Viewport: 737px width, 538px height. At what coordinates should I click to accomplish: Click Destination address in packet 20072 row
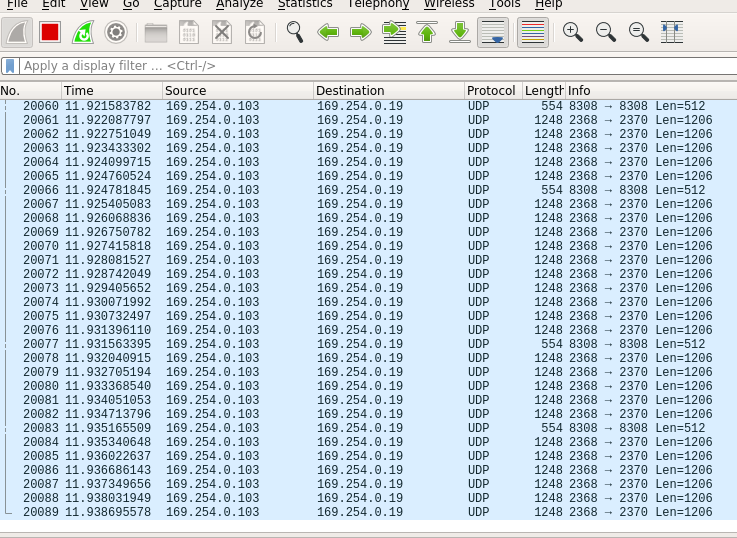360,274
